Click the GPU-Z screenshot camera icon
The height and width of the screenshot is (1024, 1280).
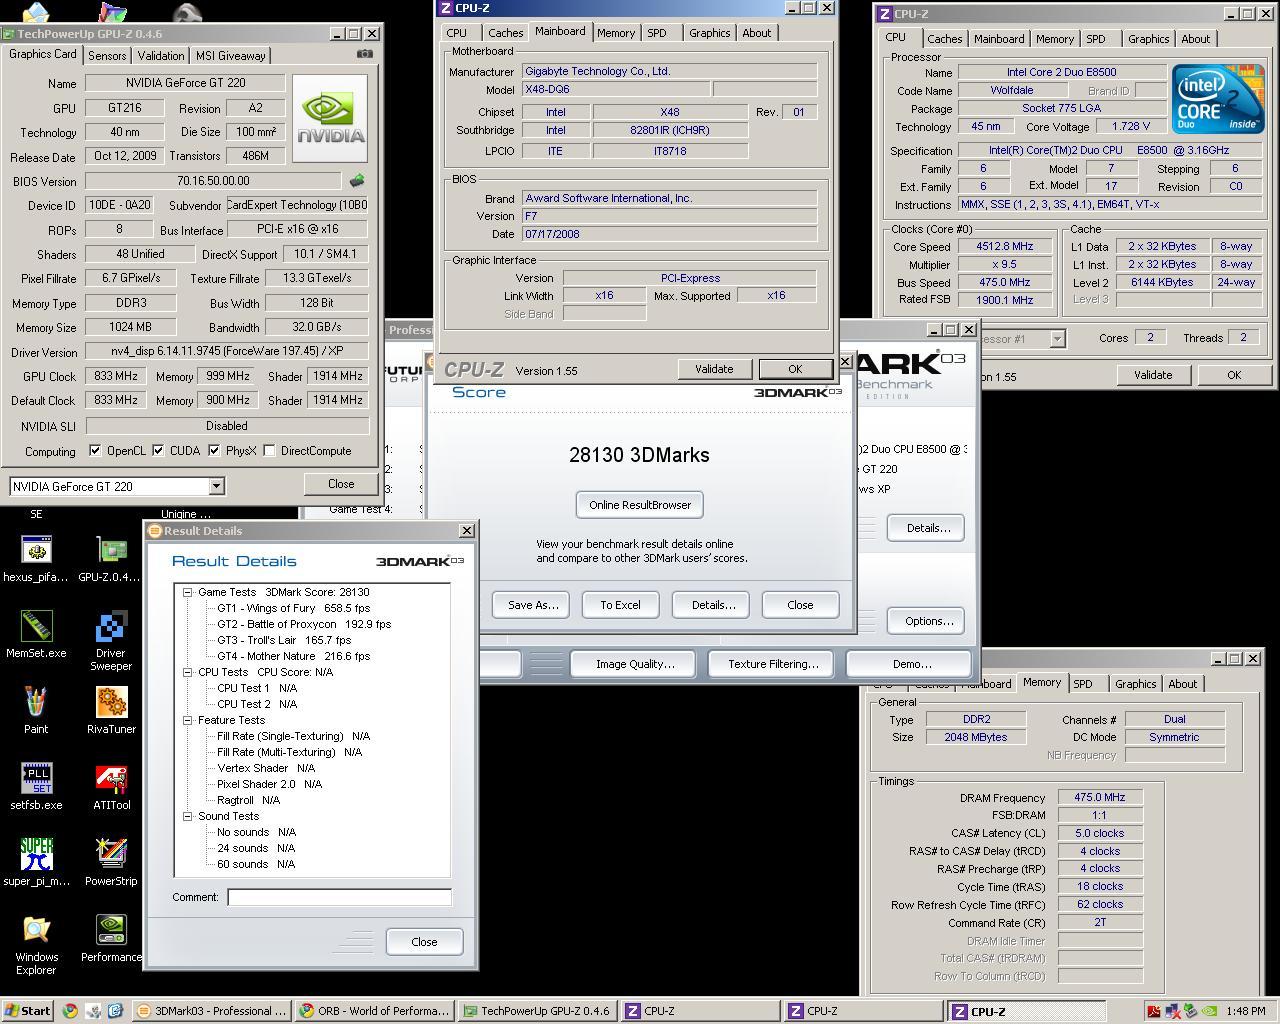pos(365,54)
